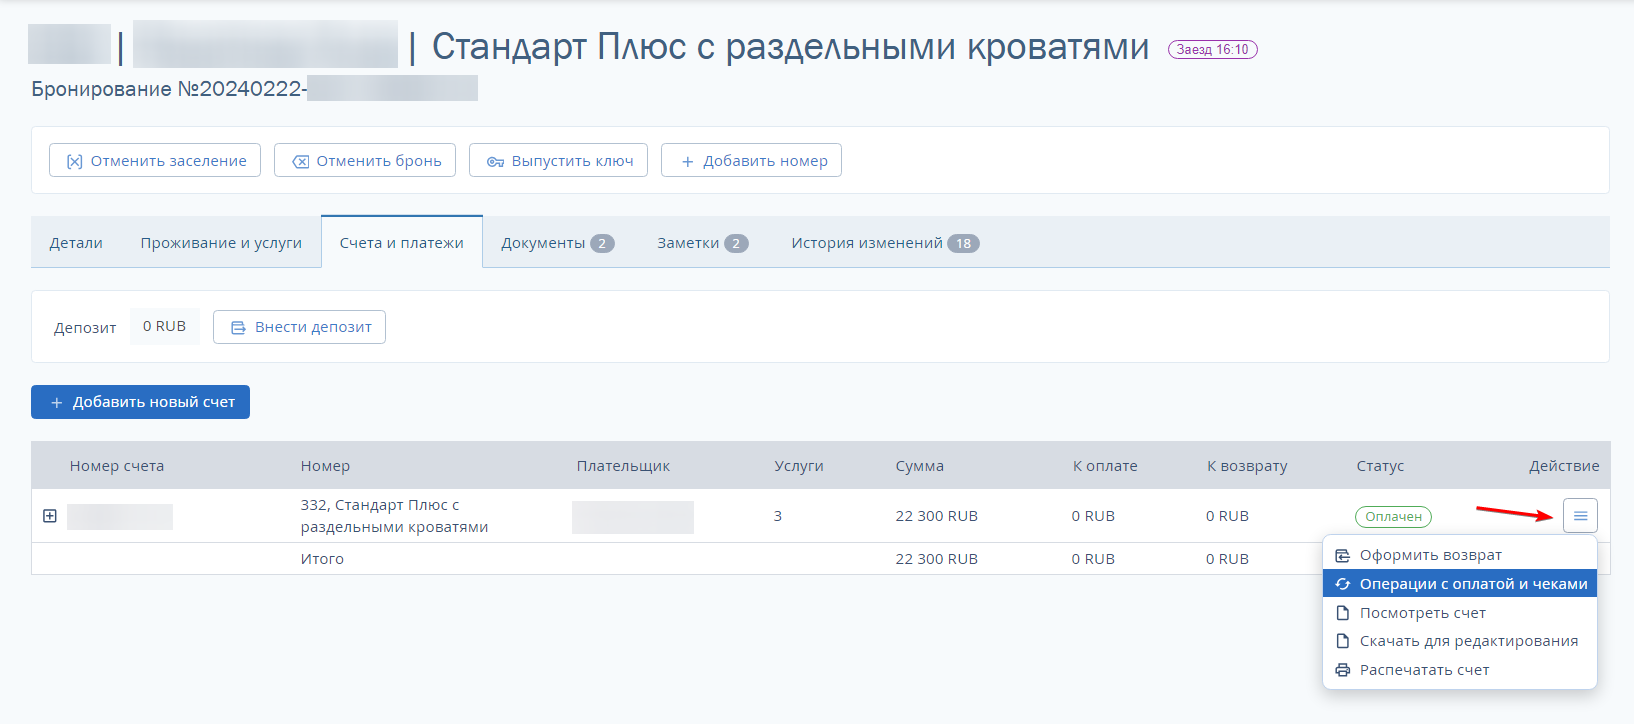Click the payment operations refresh icon

(1343, 584)
